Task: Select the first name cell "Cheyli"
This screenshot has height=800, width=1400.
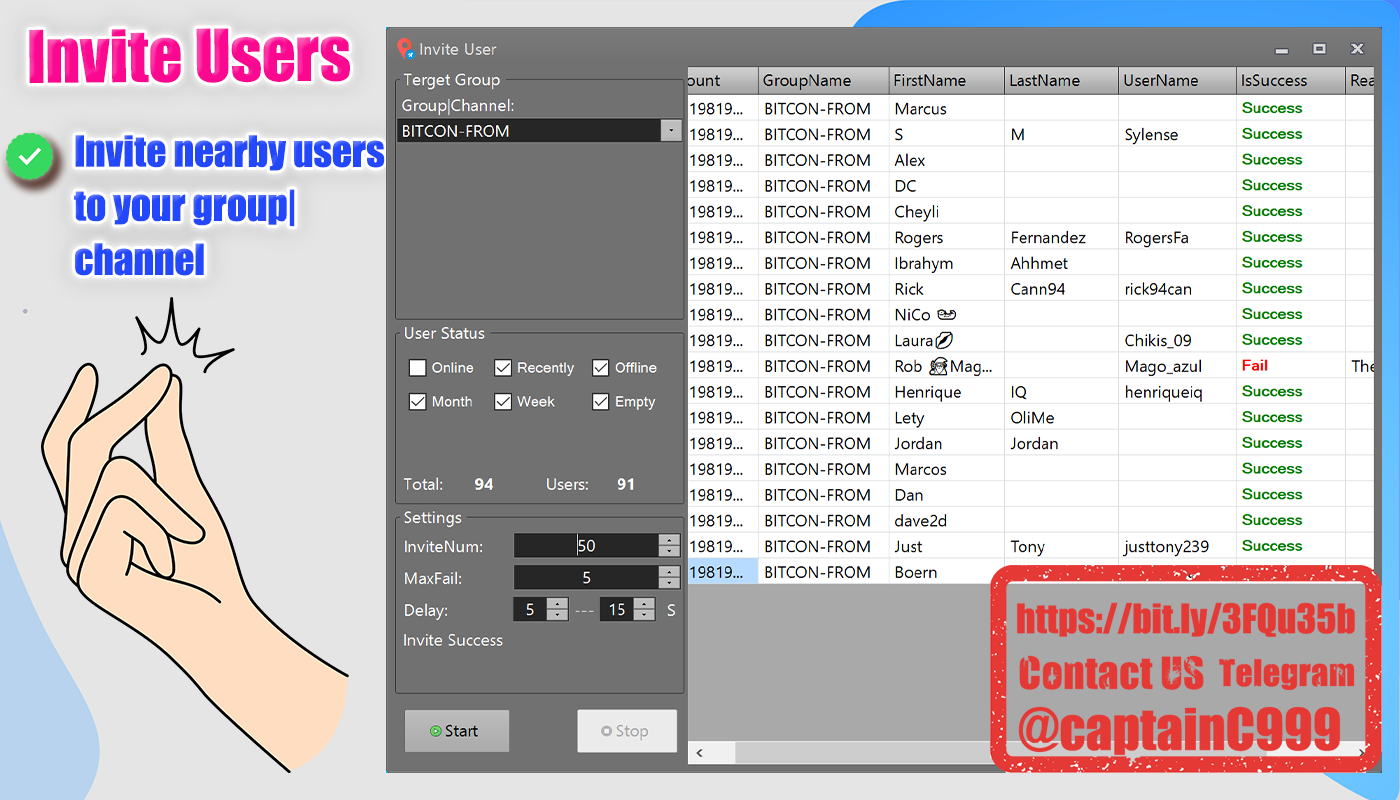Action: click(x=947, y=212)
